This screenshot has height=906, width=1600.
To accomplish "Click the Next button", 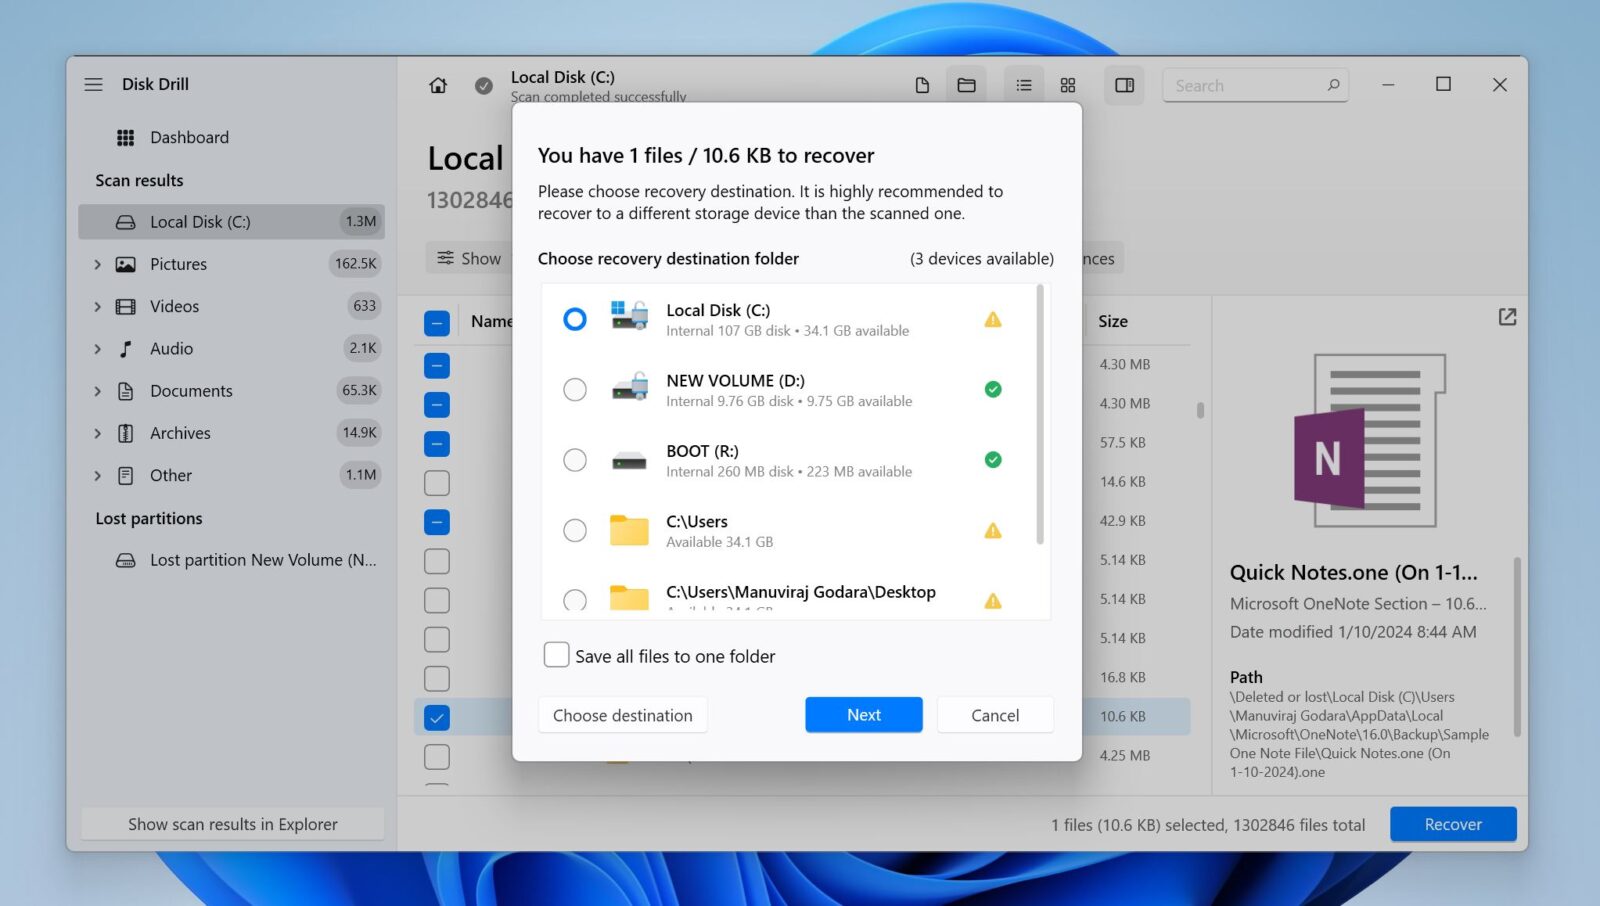I will click(x=863, y=715).
